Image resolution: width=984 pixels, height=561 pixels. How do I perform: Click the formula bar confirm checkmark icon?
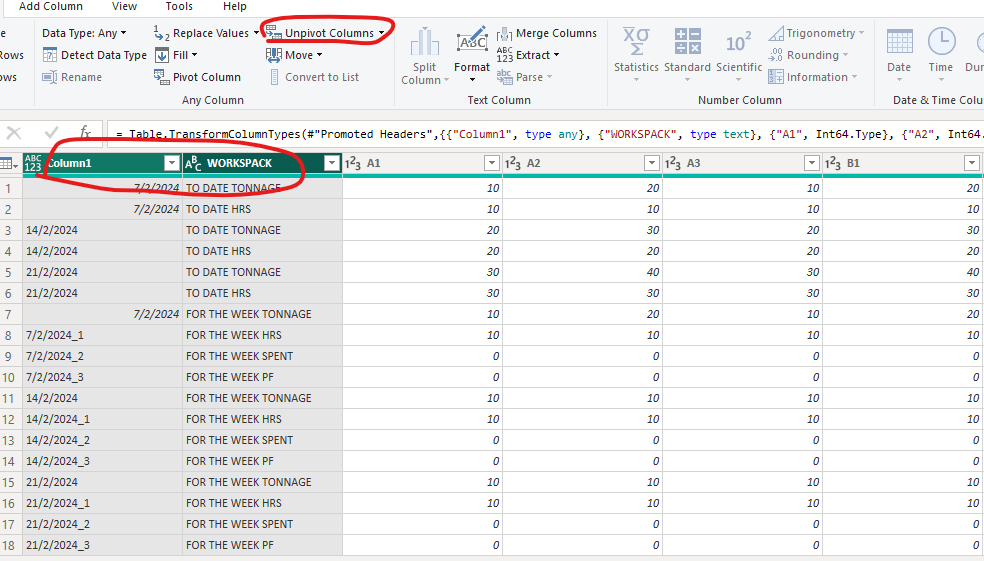[51, 133]
